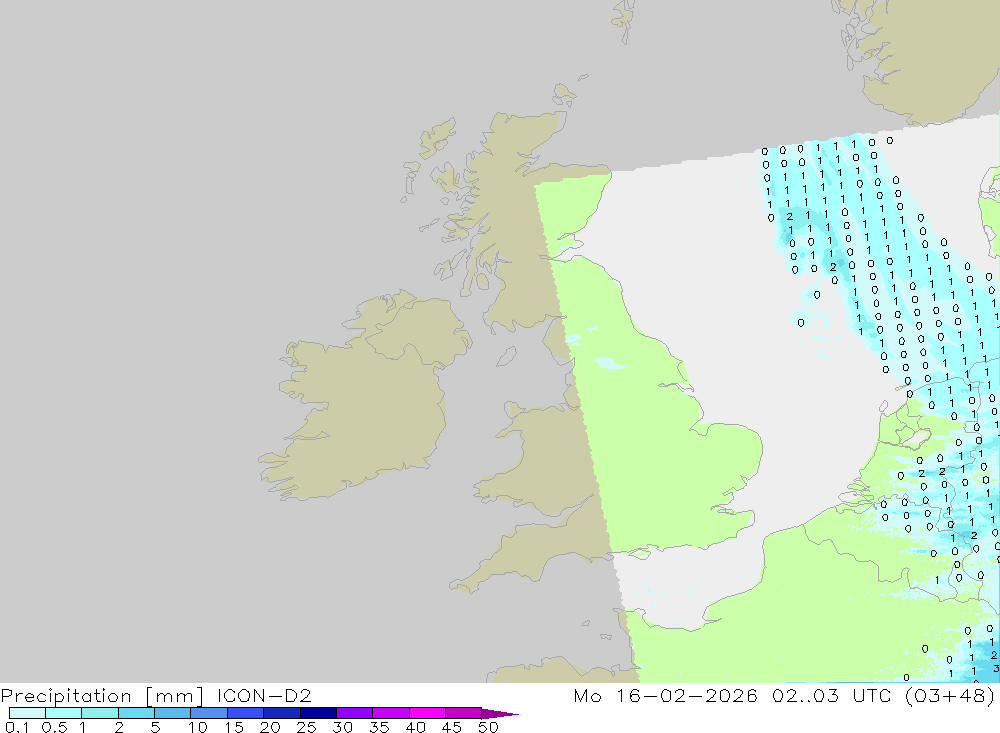The image size is (1000, 733).
Task: Pick the 15–20 mm legend color swatch
Action: [x=246, y=713]
